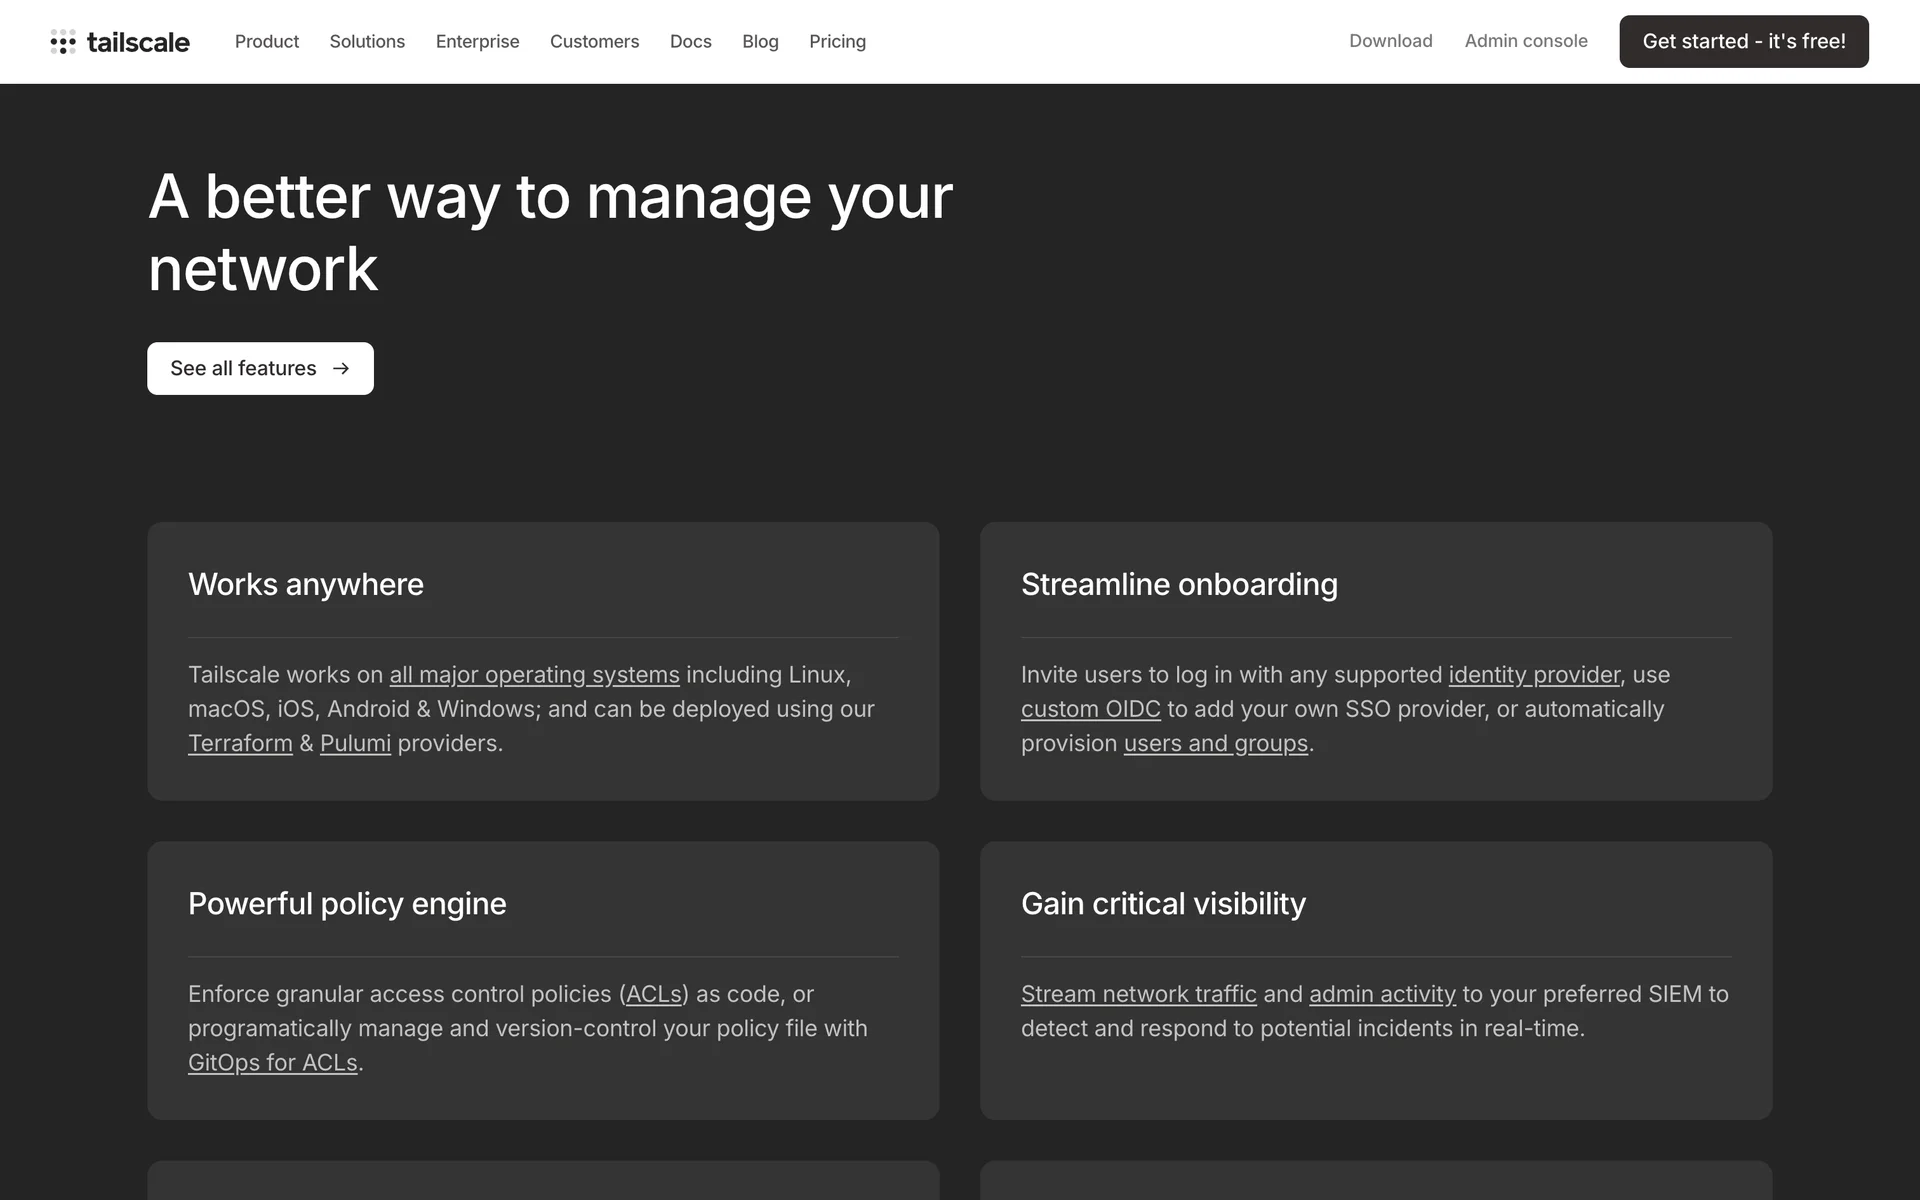
Task: Open the Terraform provider link
Action: click(x=240, y=744)
